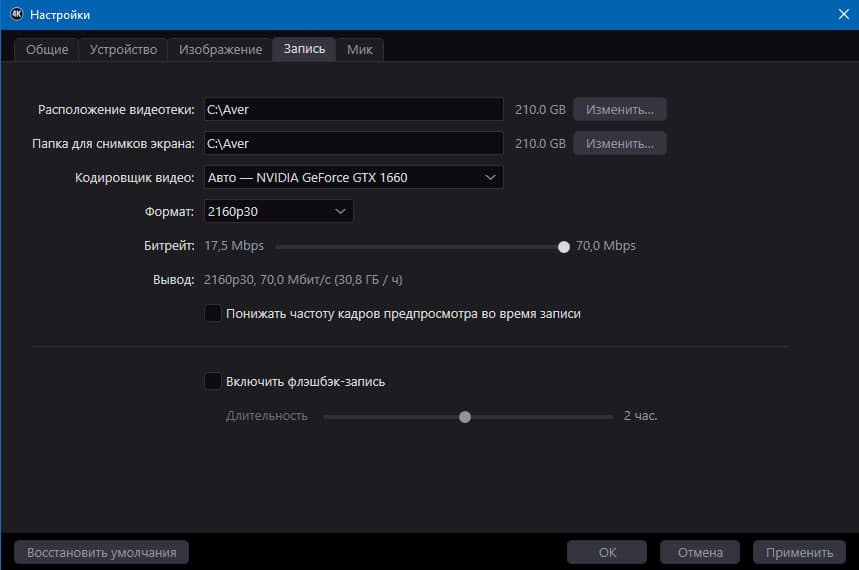Click the 210.0 GB label beside Папка для снимков экрана
Viewport: 859px width, 570px height.
point(540,144)
